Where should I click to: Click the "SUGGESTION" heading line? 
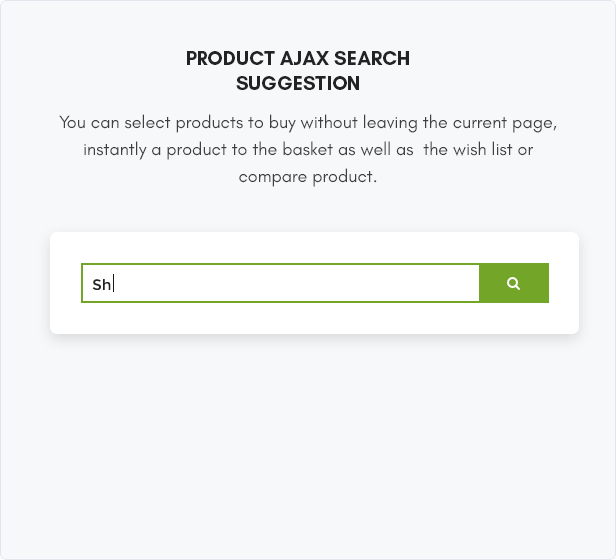[x=298, y=83]
